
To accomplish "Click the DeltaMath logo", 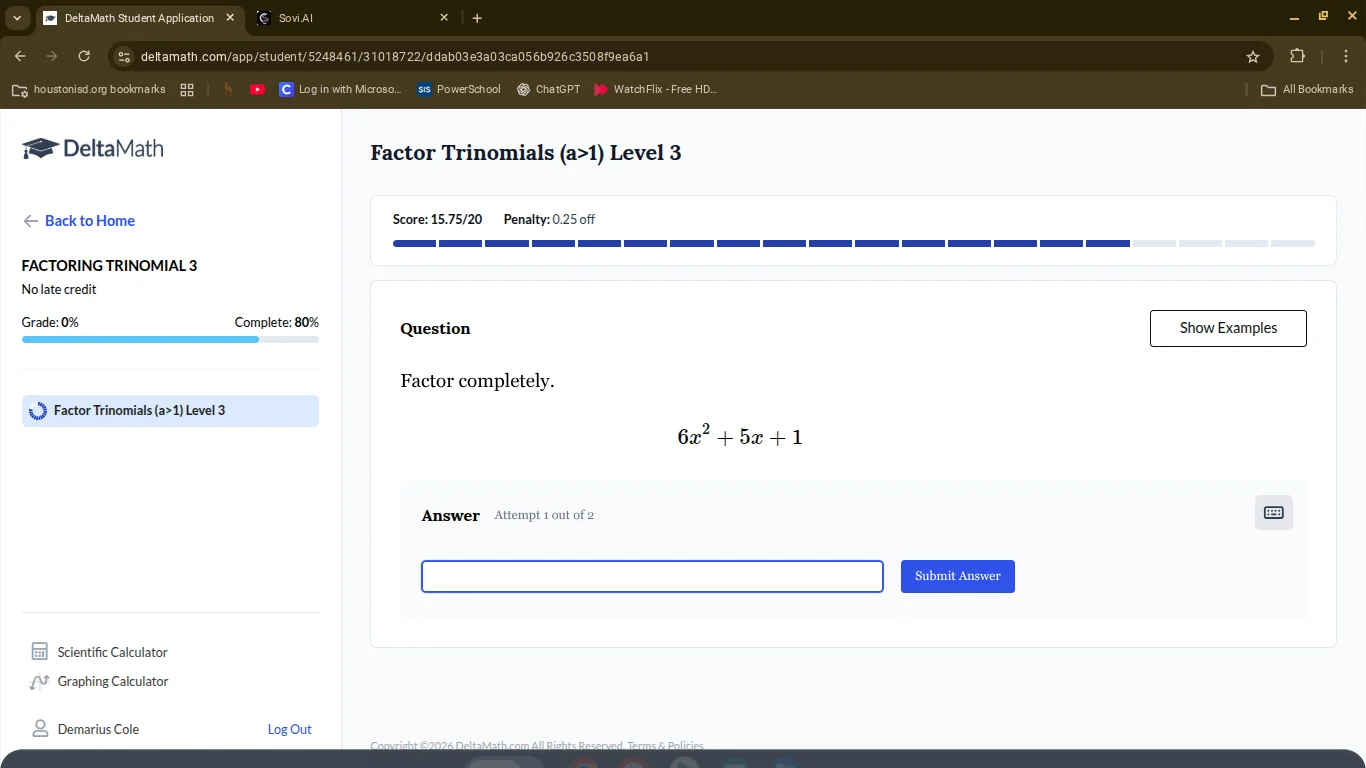I will [92, 149].
